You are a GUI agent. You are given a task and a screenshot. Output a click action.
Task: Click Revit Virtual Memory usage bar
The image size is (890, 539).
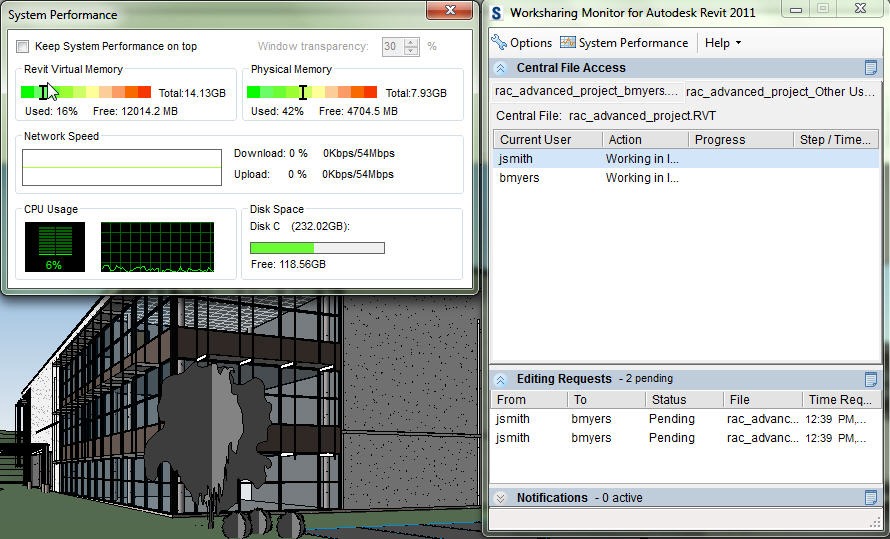coord(86,92)
